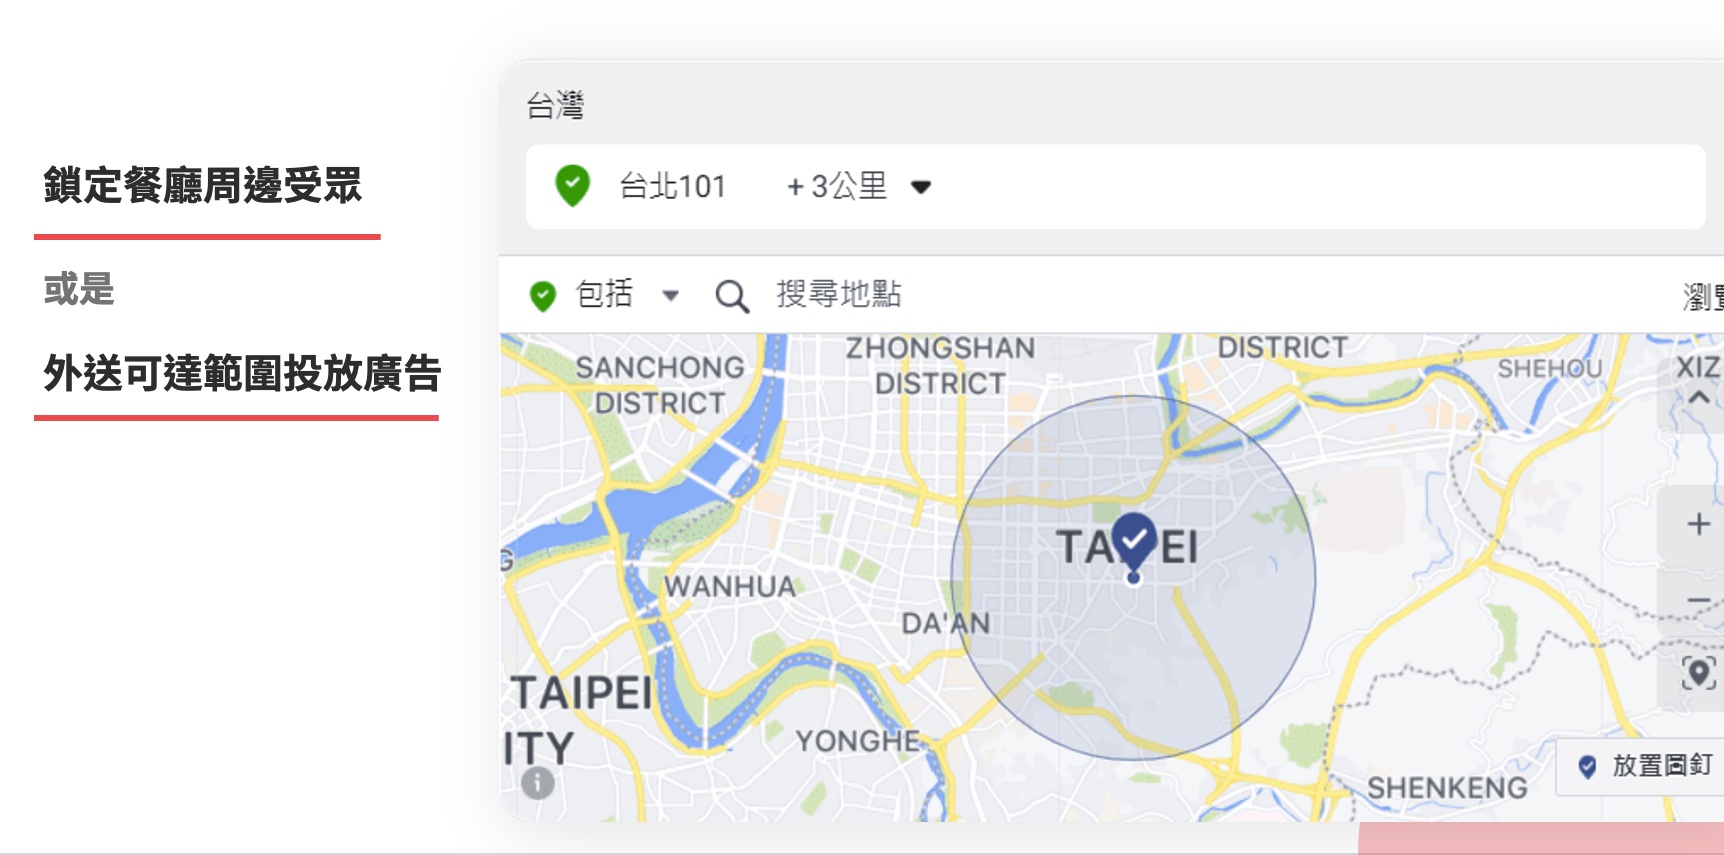Click the ZHONGSHAN DISTRICT map label
This screenshot has width=1724, height=855.
[x=940, y=365]
